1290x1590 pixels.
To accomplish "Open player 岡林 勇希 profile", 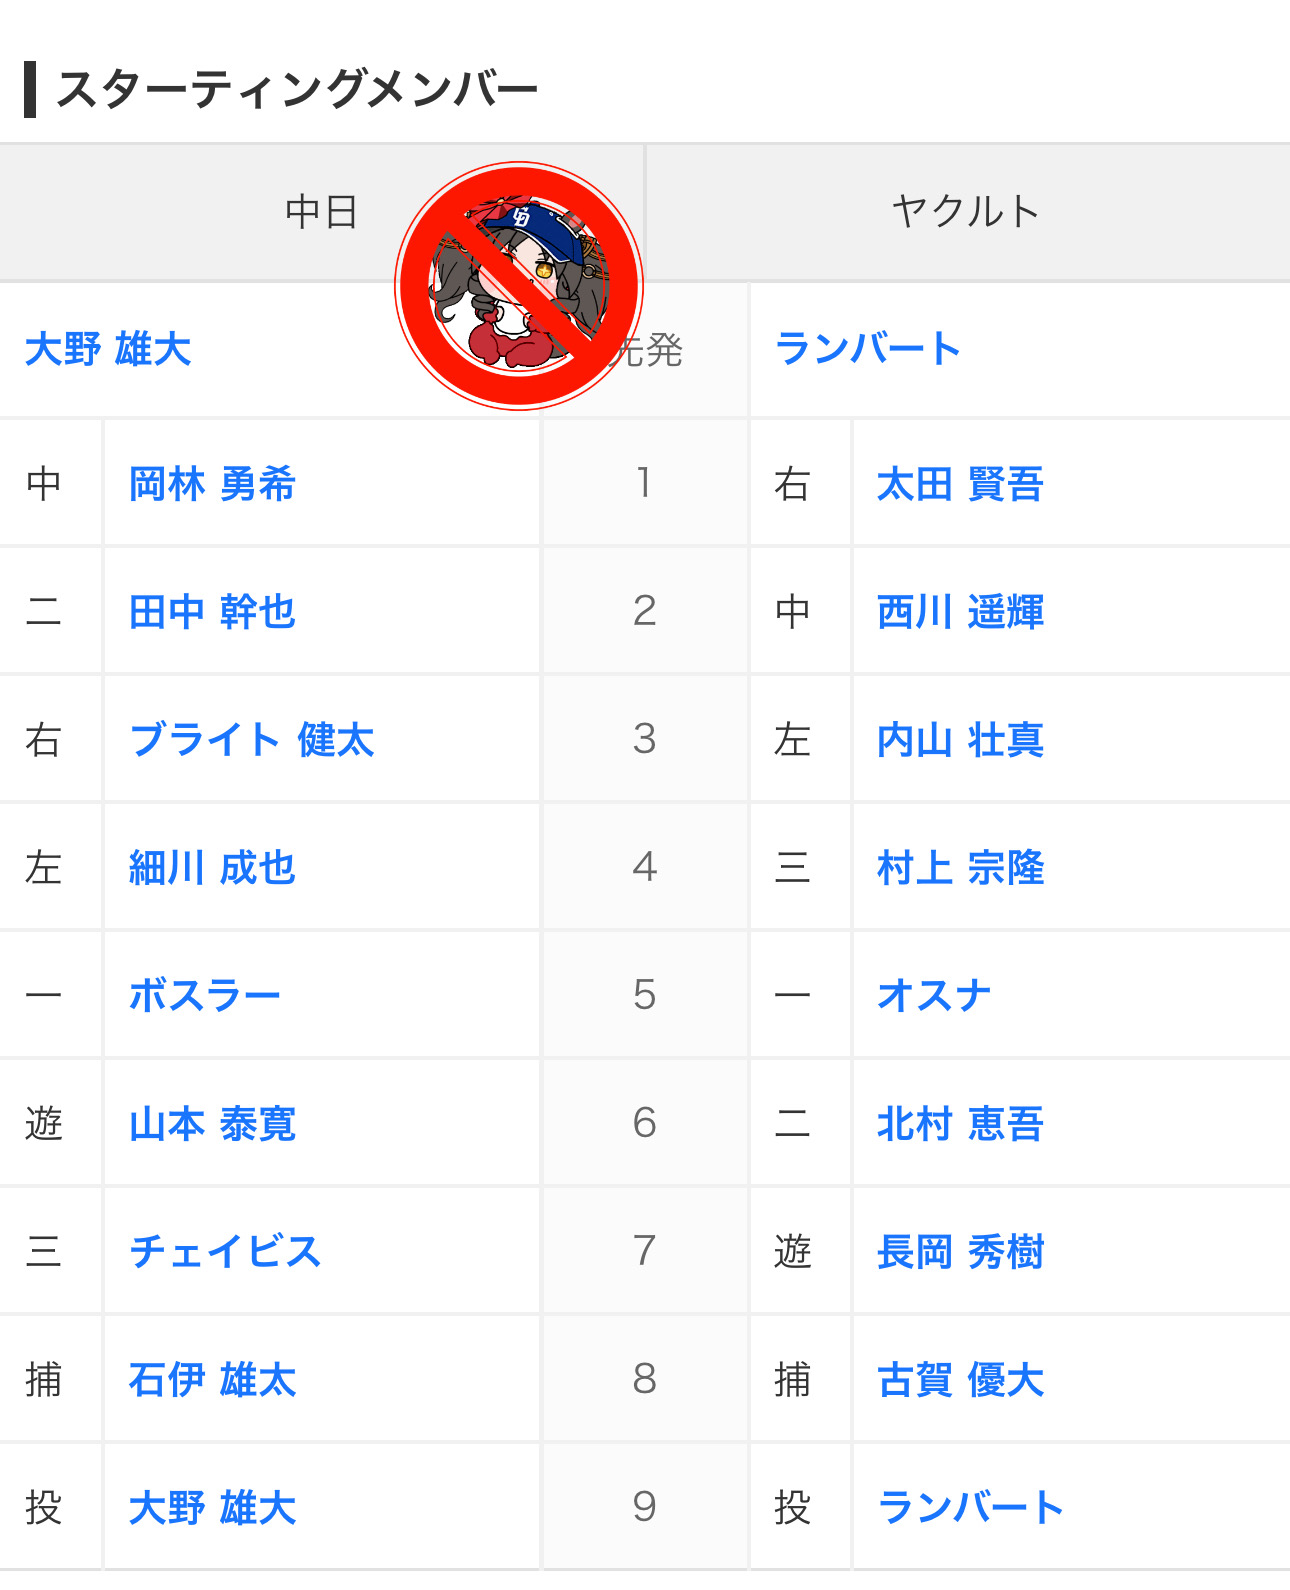I will coord(212,484).
